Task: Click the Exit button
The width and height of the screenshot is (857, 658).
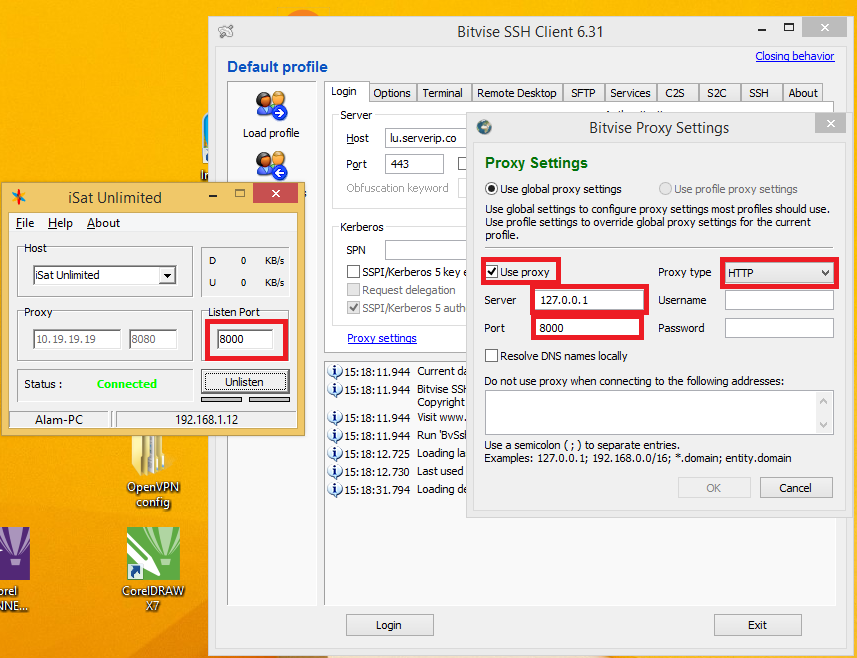Action: (x=757, y=625)
